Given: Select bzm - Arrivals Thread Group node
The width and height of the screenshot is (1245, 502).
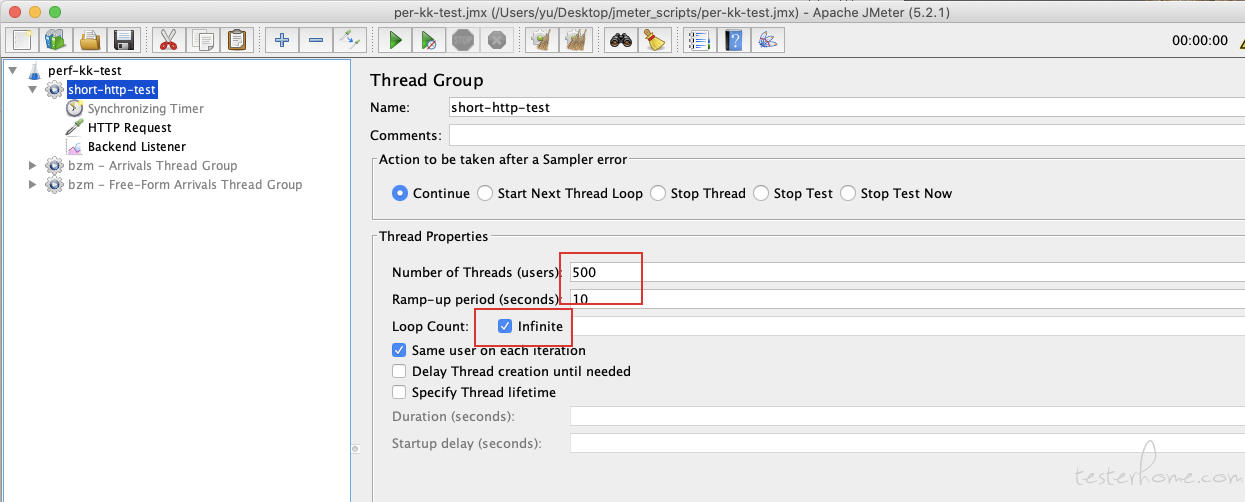Looking at the screenshot, I should (152, 166).
